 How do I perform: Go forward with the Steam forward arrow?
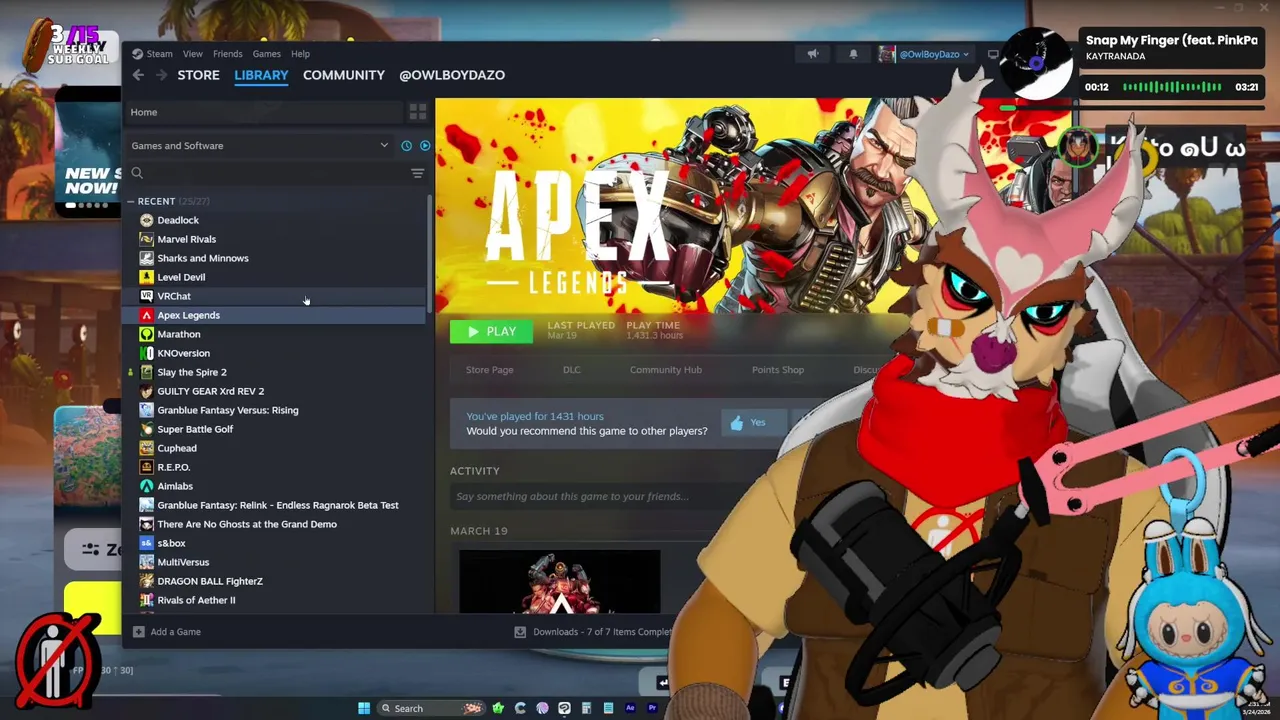pyautogui.click(x=162, y=75)
